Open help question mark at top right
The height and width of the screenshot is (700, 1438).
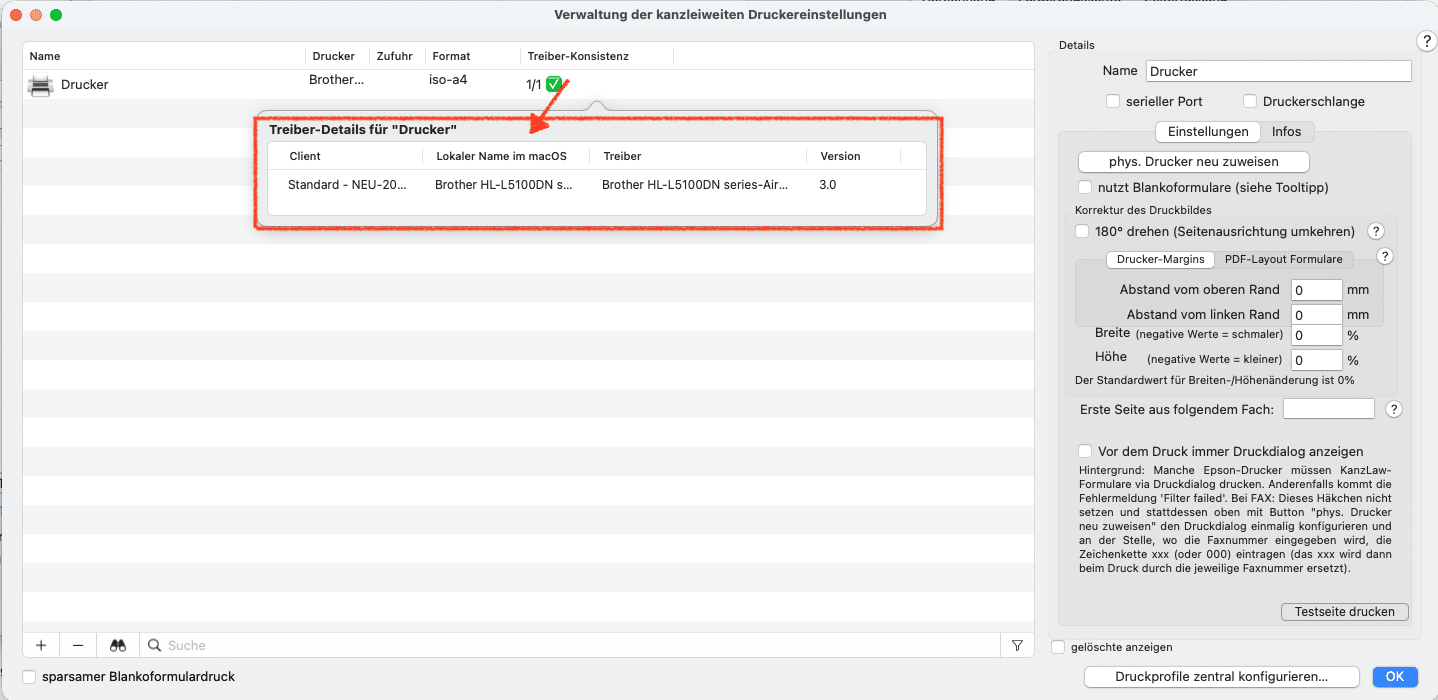click(x=1426, y=41)
